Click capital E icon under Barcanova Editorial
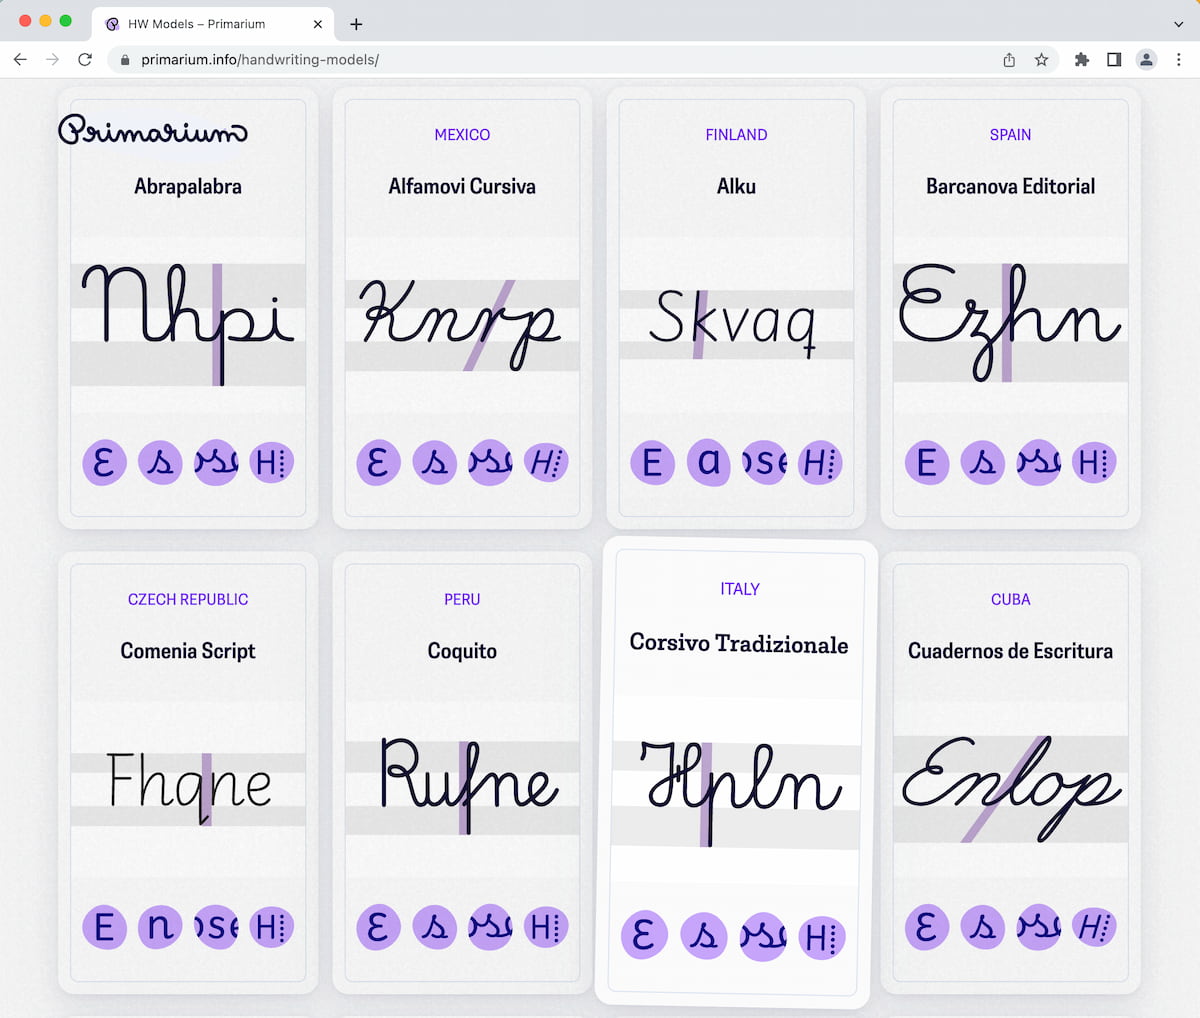The image size is (1200, 1018). point(926,463)
